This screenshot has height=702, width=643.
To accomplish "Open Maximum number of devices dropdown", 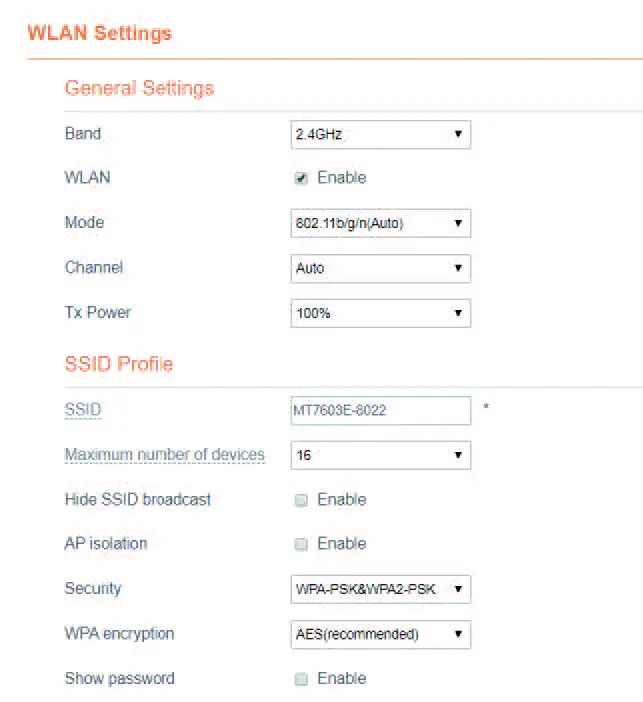I will [x=380, y=455].
